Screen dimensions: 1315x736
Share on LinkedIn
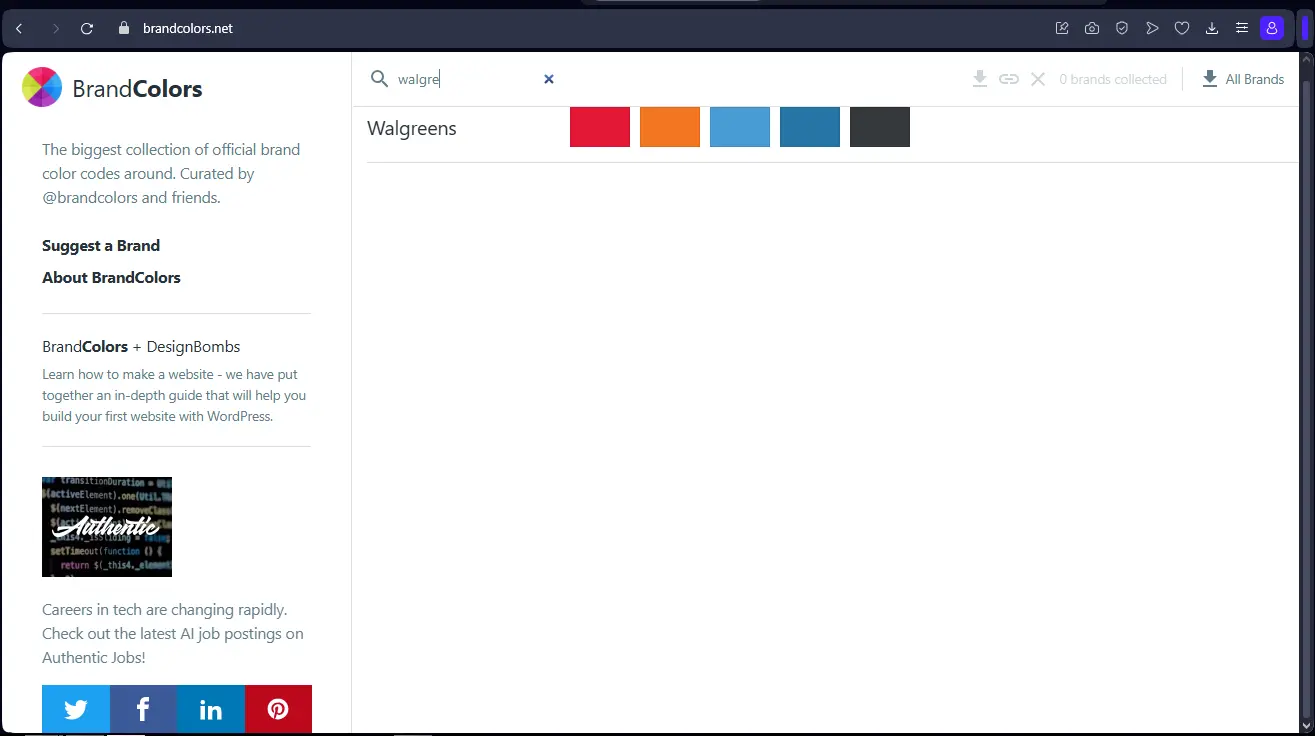(x=211, y=709)
